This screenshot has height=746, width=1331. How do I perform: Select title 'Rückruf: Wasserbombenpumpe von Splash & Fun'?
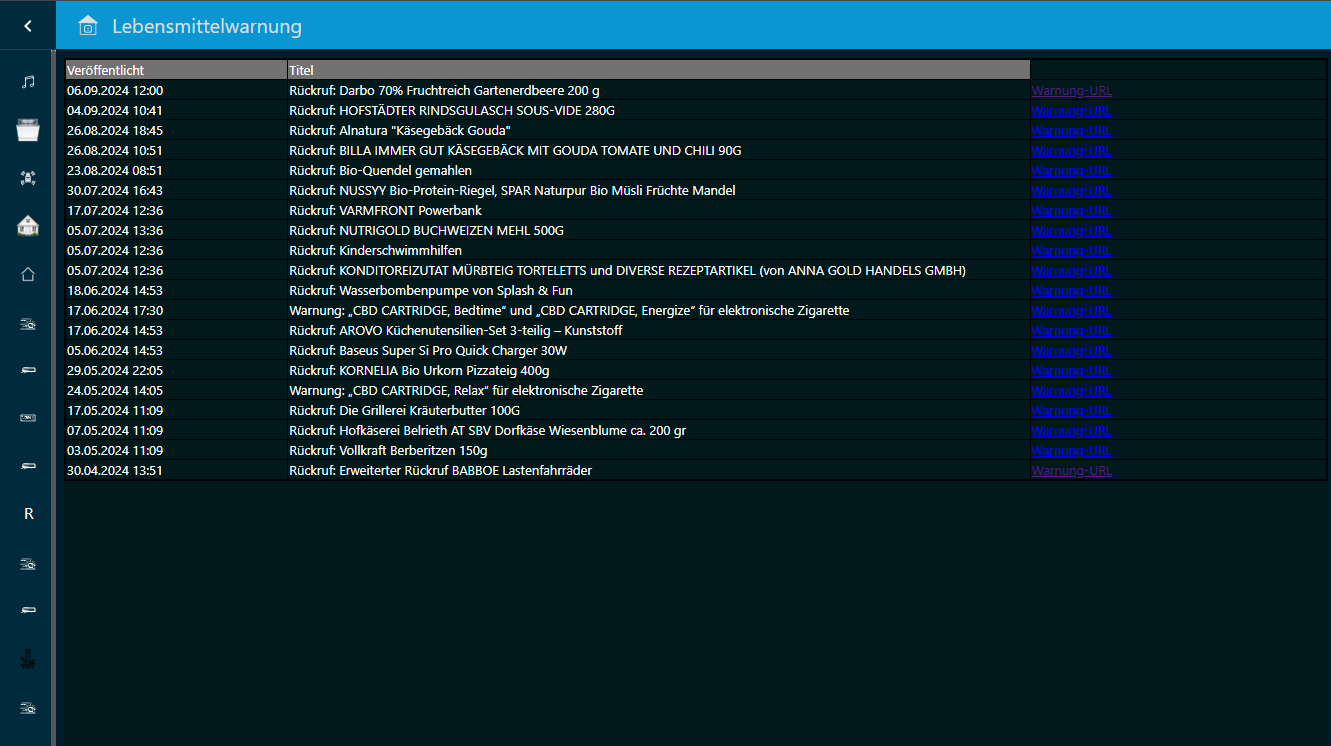[431, 290]
